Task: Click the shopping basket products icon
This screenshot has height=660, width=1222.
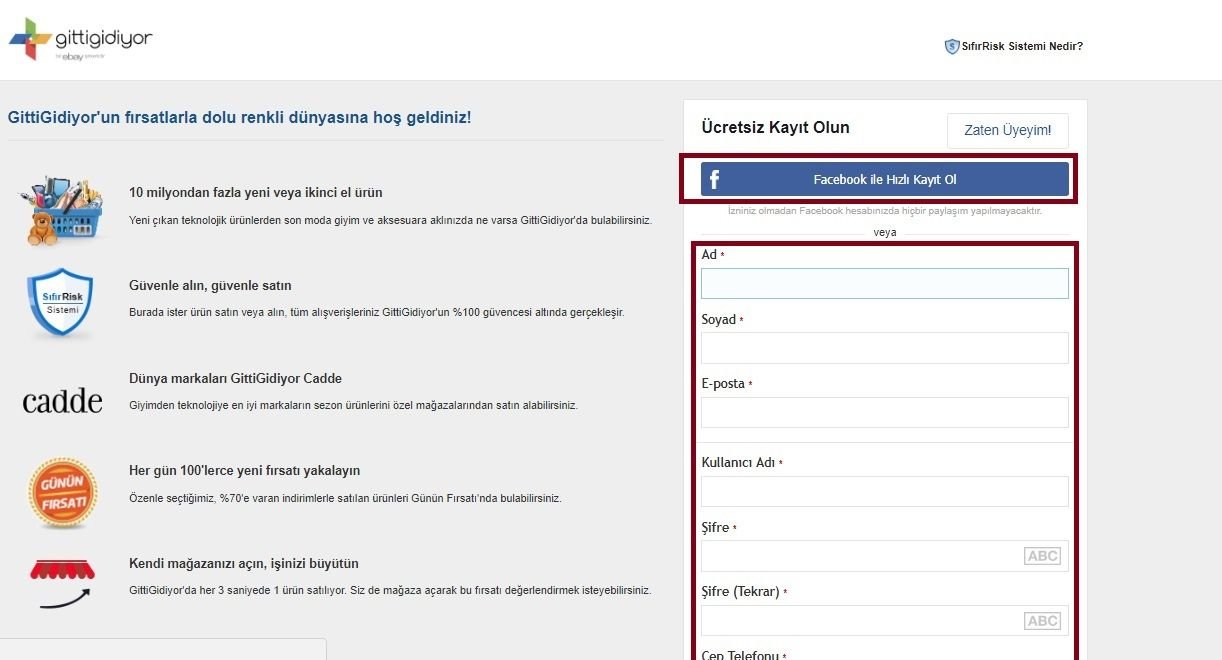Action: [x=62, y=209]
